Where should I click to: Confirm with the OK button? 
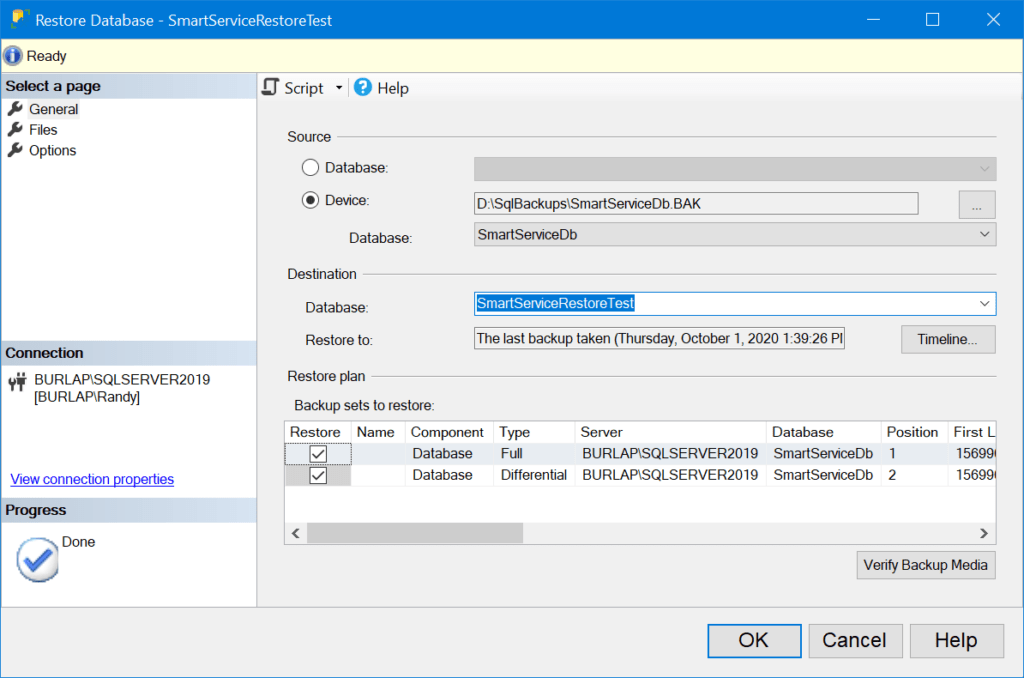[x=754, y=640]
